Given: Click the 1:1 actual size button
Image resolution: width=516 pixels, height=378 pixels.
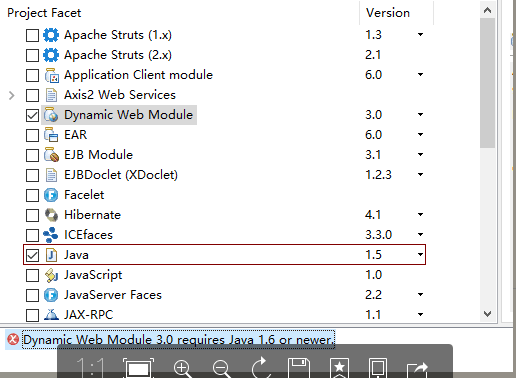Looking at the screenshot, I should pos(90,368).
